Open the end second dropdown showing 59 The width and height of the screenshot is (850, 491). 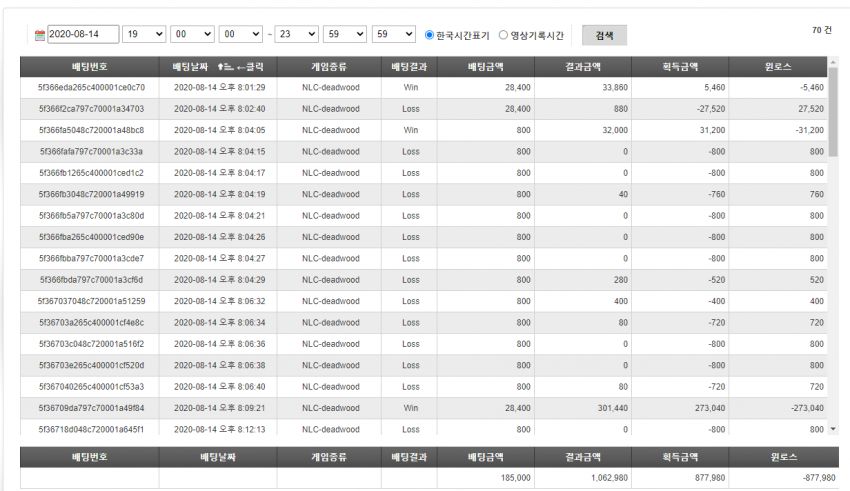tap(394, 34)
